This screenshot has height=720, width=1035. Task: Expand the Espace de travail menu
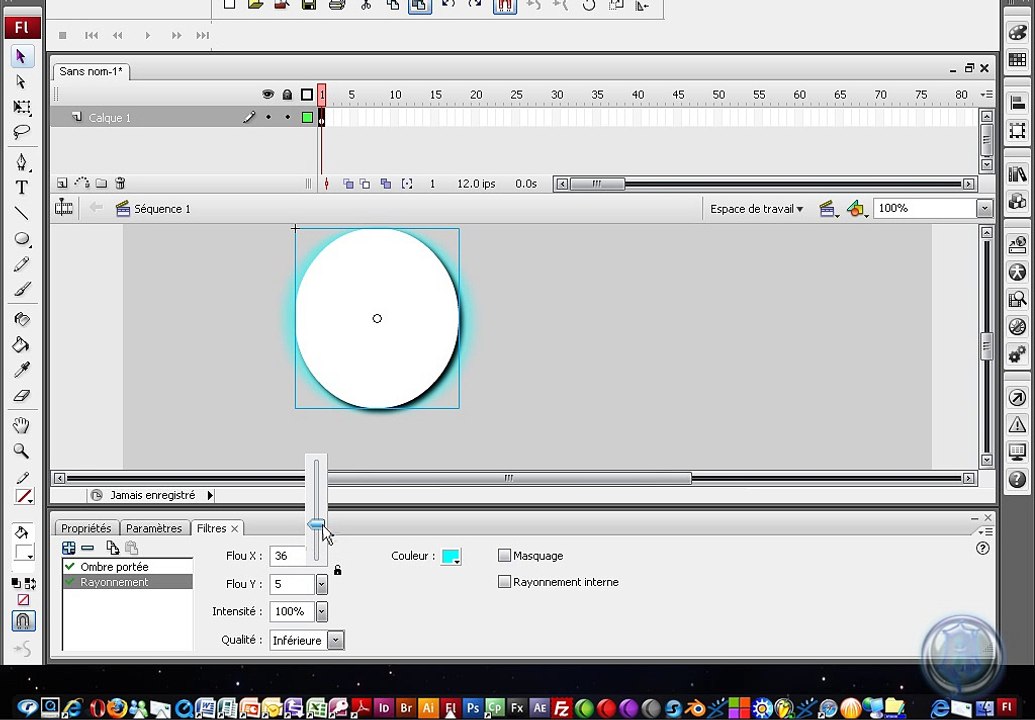tap(756, 209)
